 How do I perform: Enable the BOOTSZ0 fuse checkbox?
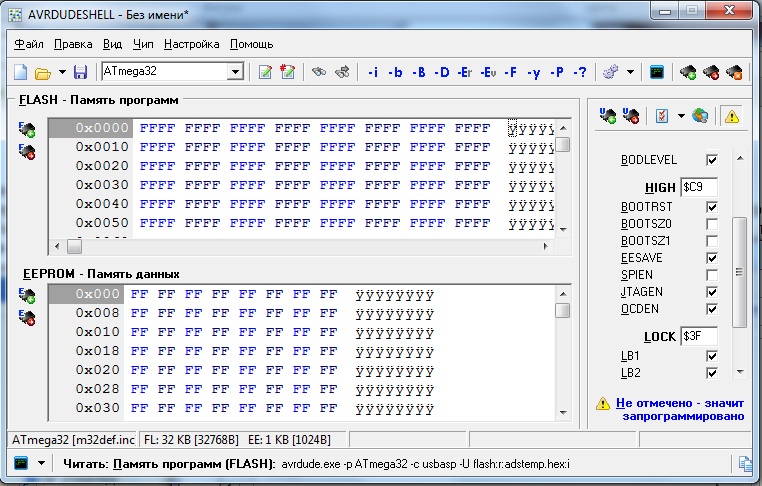click(712, 224)
